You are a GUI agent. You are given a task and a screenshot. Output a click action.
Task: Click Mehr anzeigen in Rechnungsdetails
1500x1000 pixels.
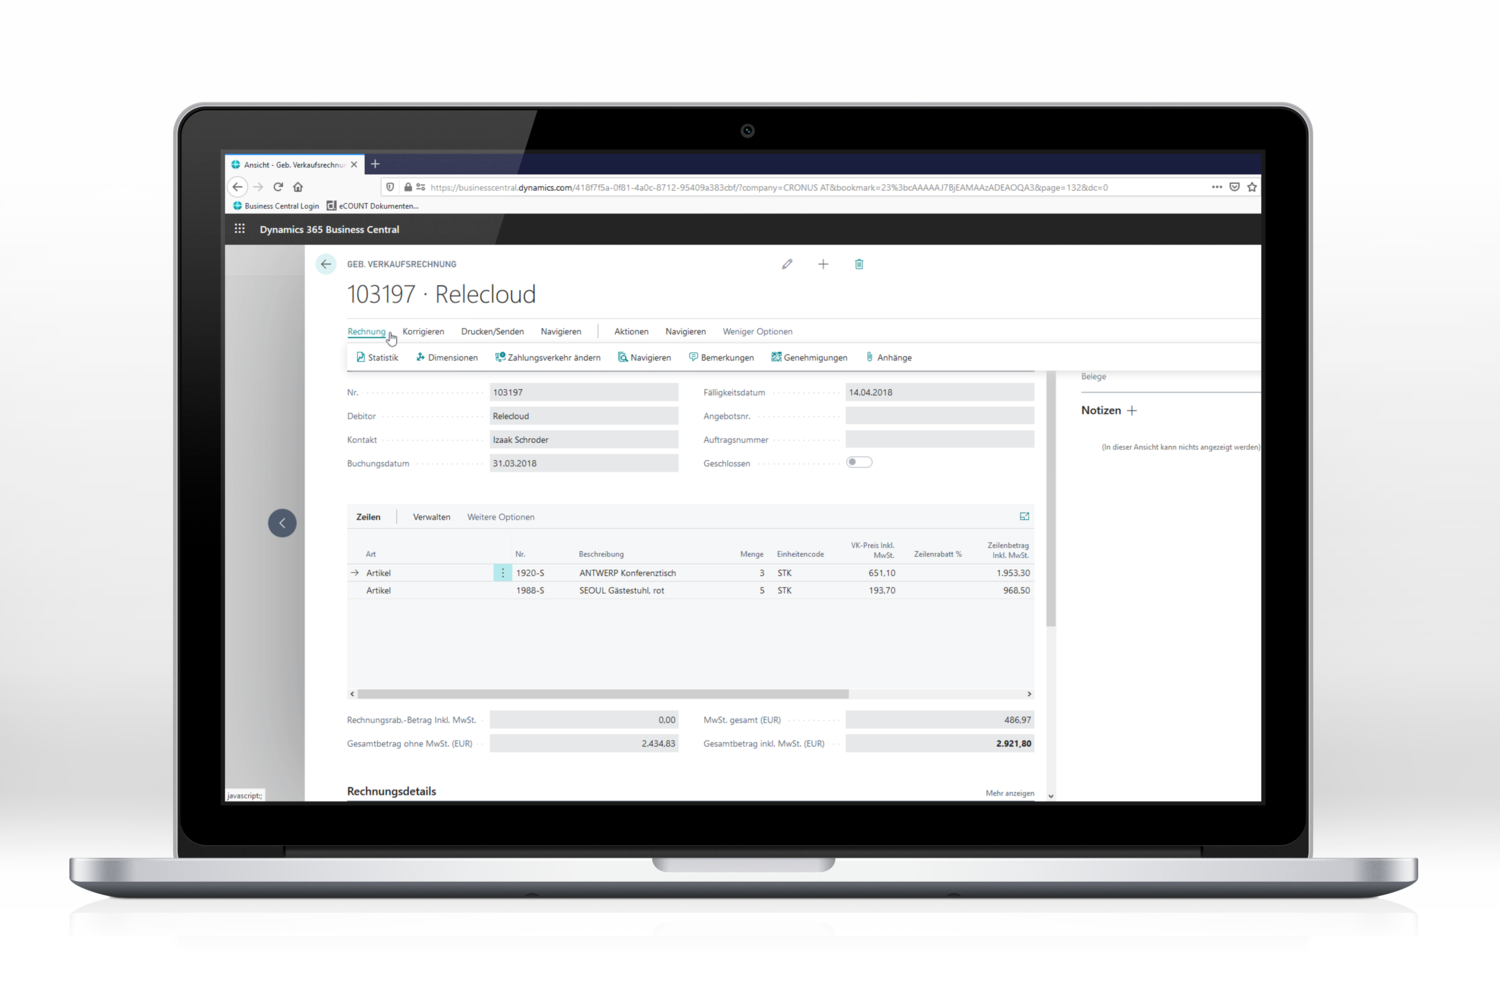pos(1010,793)
